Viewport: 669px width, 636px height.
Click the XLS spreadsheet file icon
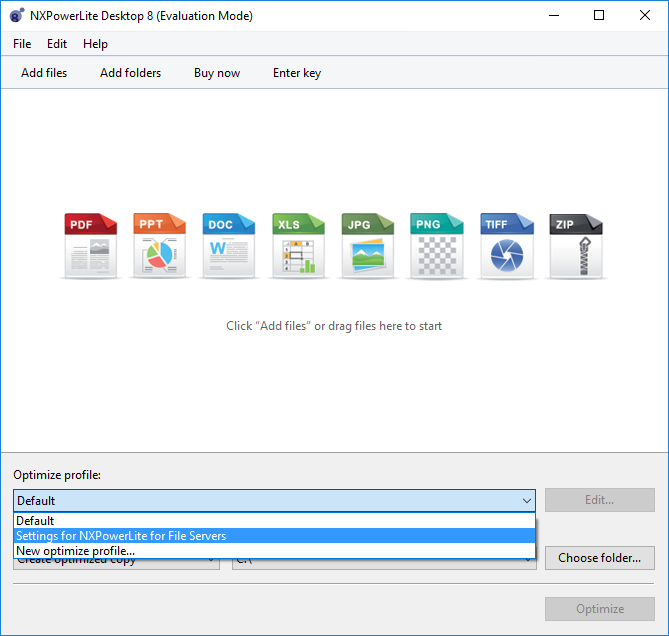298,246
